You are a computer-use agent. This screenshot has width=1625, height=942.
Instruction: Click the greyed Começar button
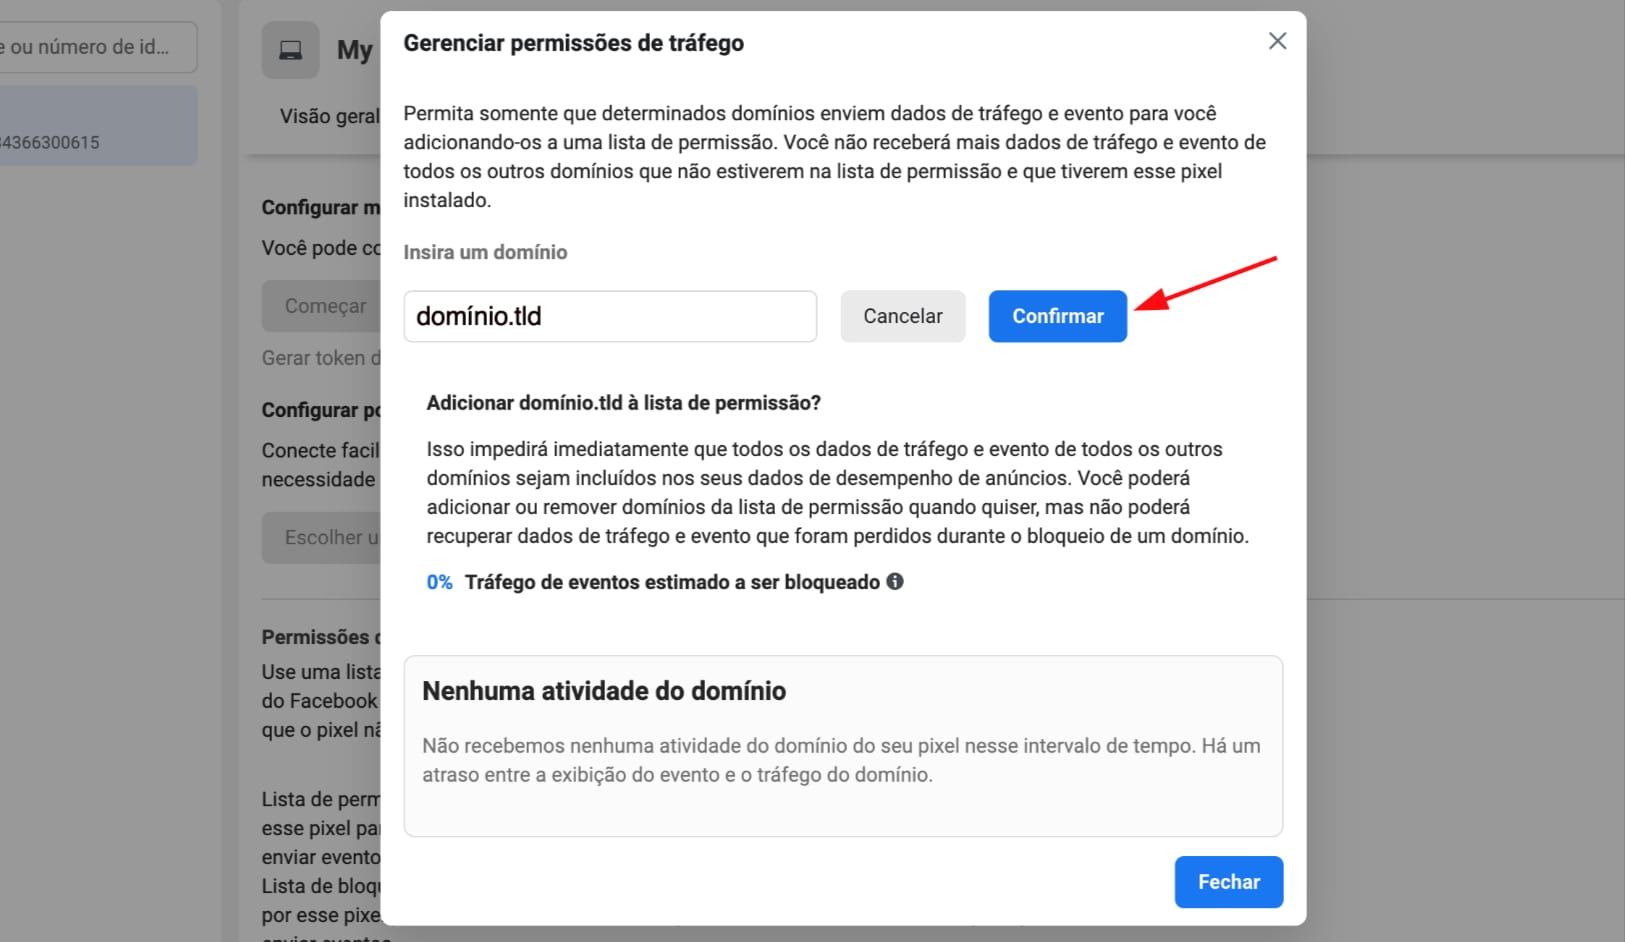[323, 306]
